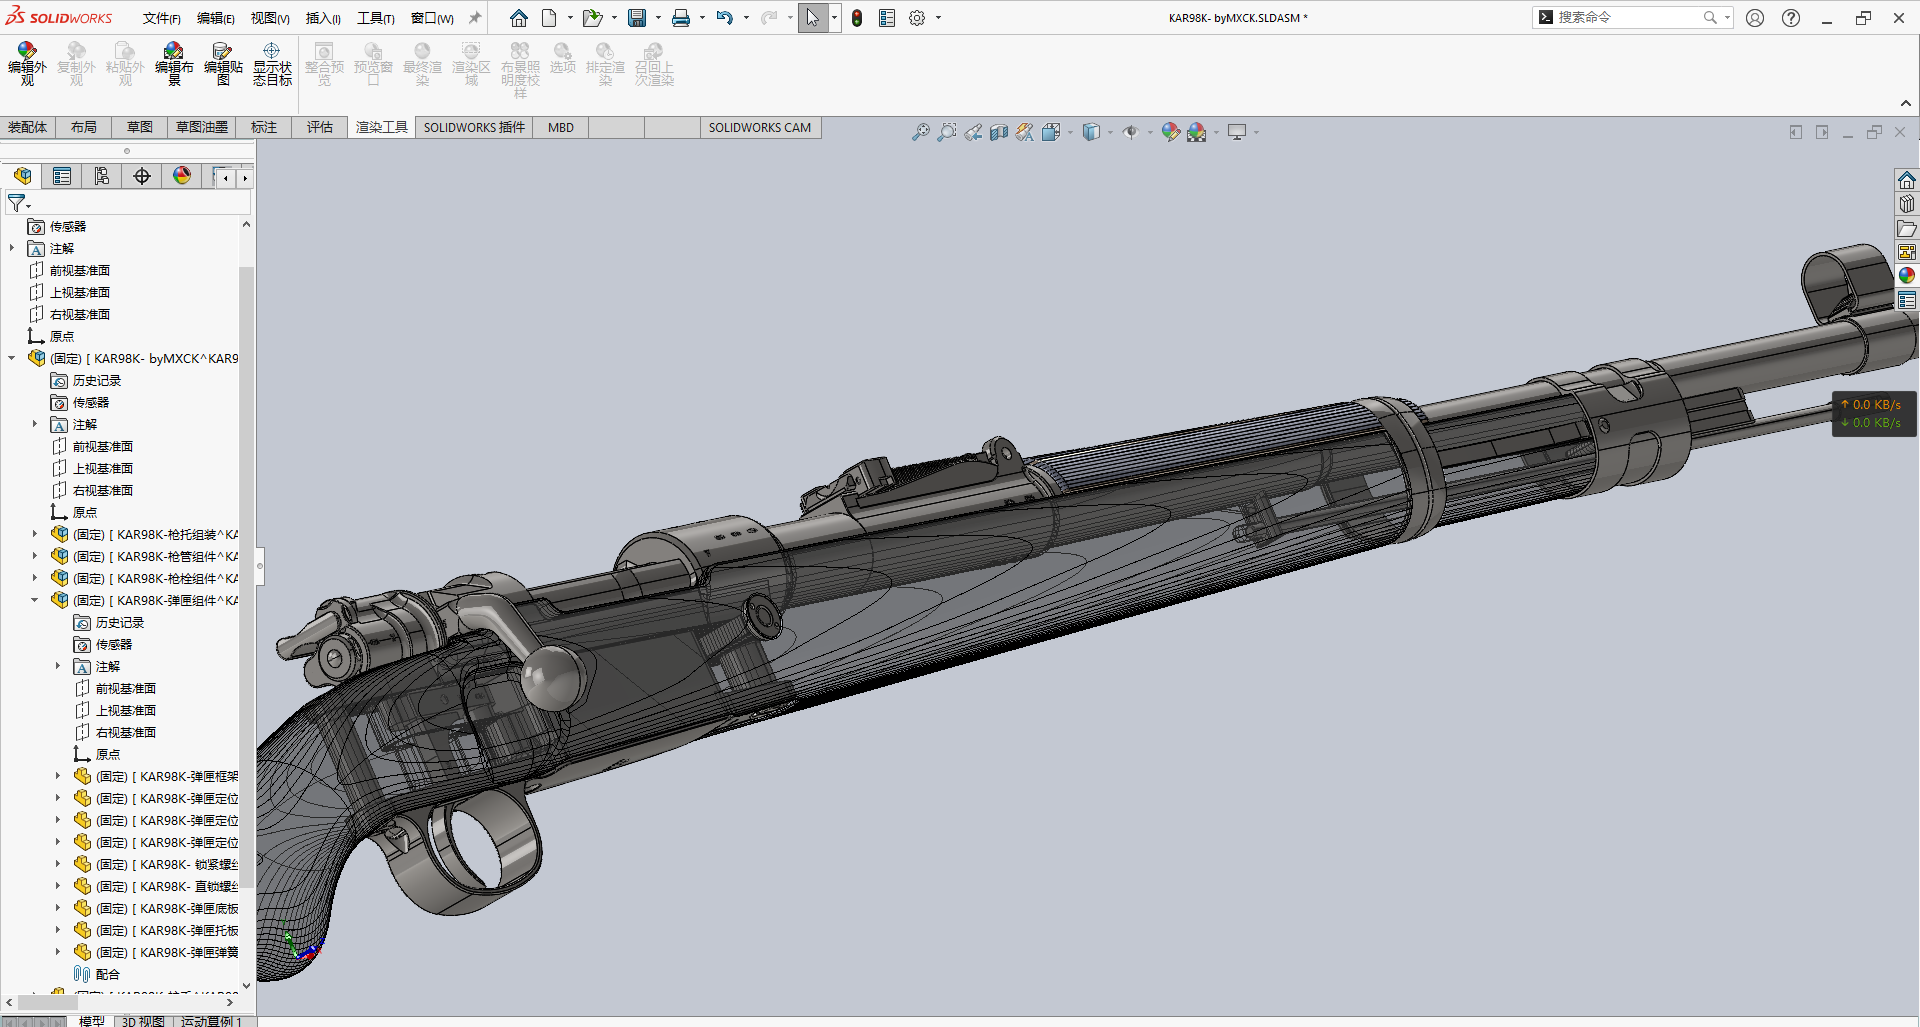
Task: Open Design Library in the task pane
Action: pos(1907,204)
